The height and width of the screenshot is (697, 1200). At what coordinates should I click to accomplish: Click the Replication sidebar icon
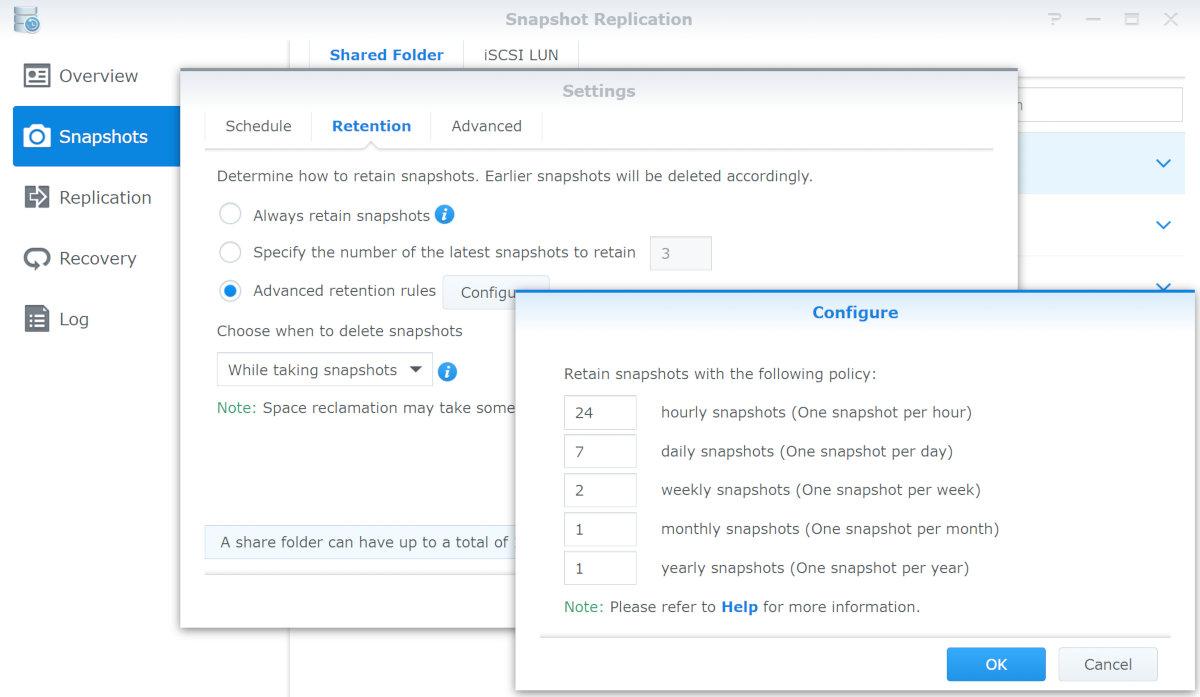click(x=37, y=197)
